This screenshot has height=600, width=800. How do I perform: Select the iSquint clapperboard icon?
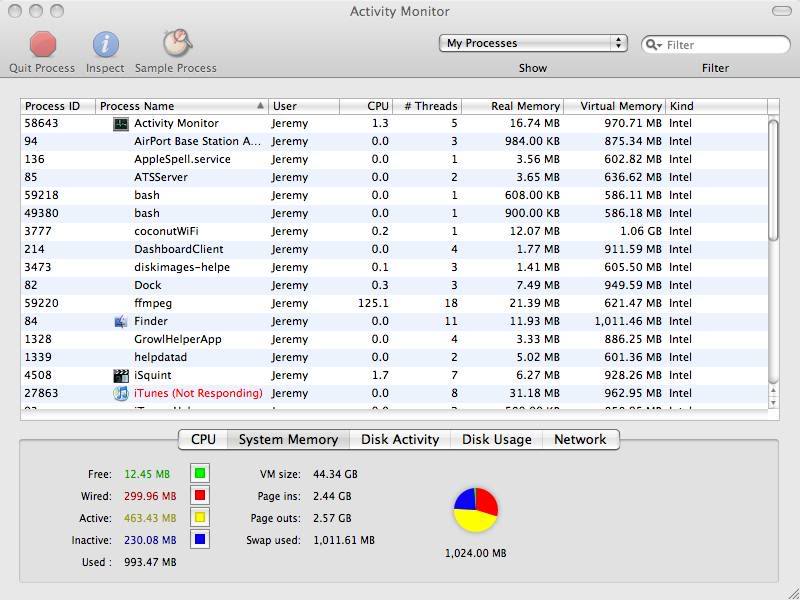tap(121, 376)
